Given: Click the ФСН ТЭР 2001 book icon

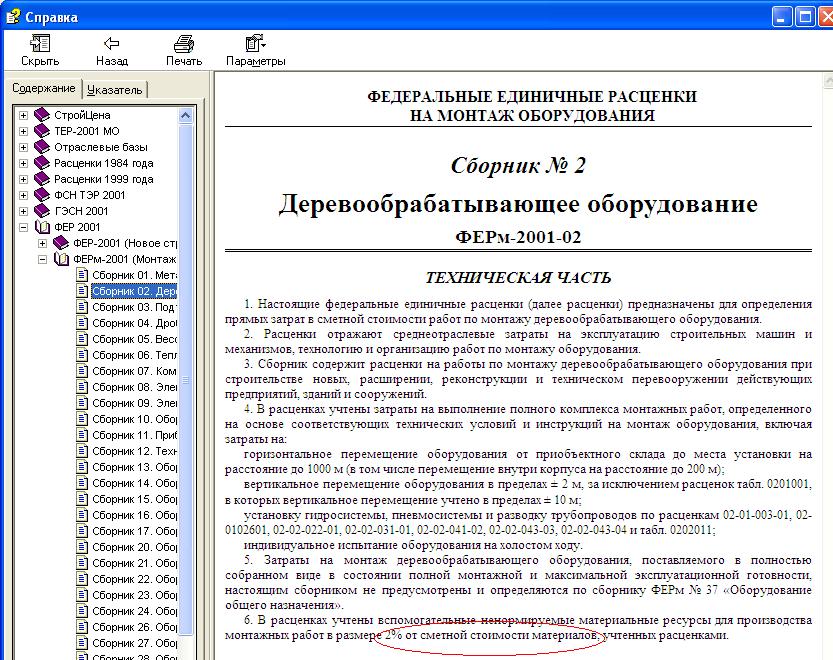Looking at the screenshot, I should [x=42, y=194].
